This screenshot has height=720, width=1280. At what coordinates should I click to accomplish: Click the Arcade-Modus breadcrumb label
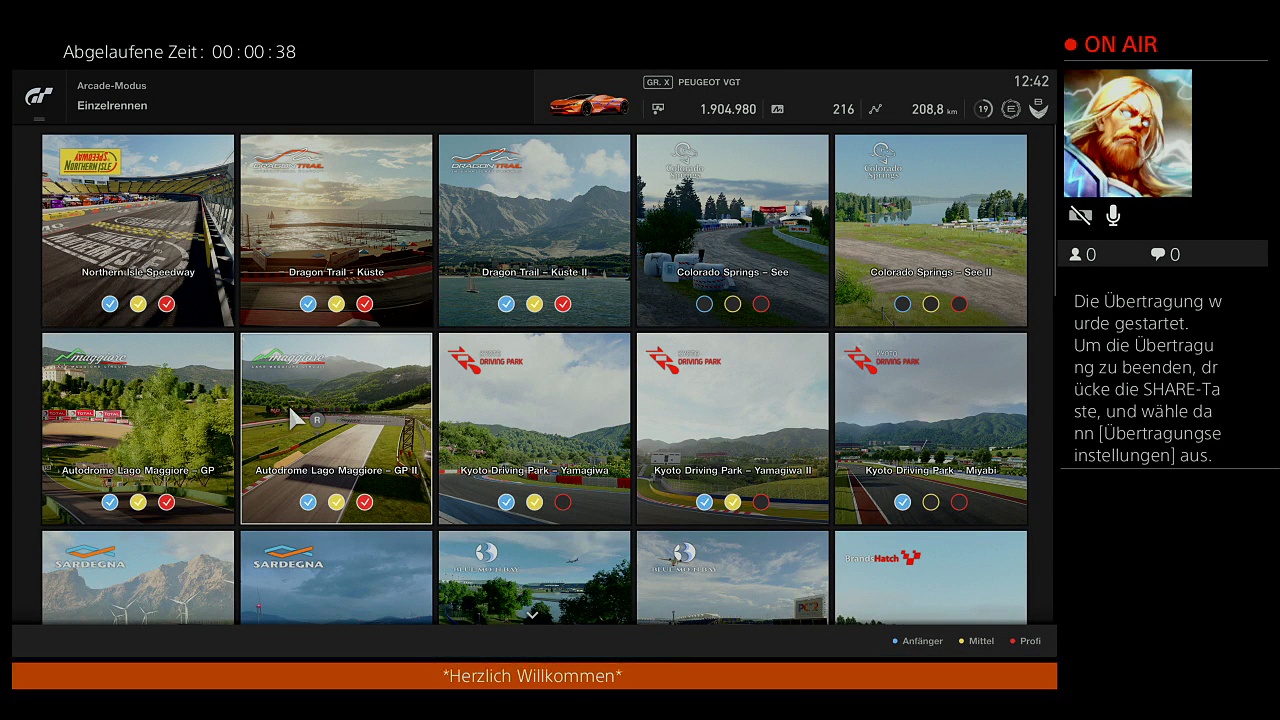pyautogui.click(x=112, y=86)
